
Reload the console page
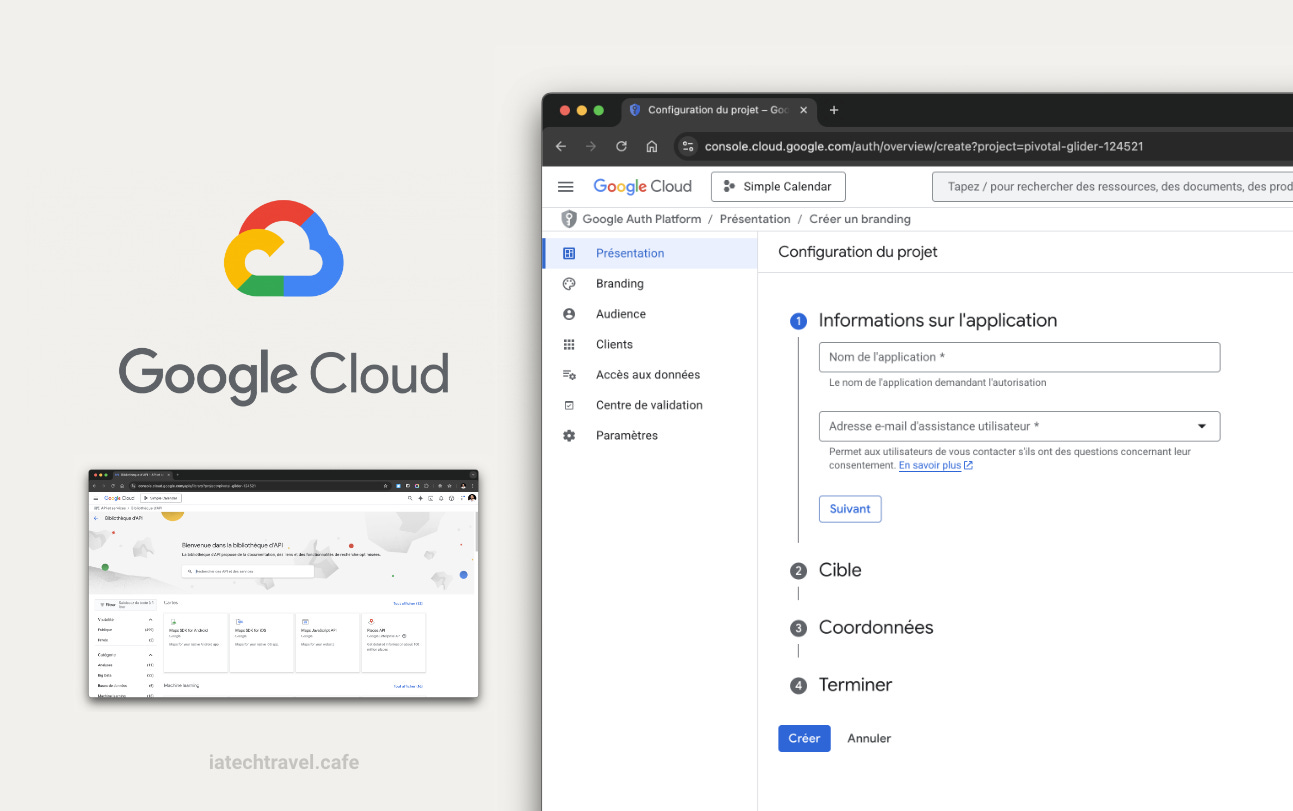tap(621, 146)
